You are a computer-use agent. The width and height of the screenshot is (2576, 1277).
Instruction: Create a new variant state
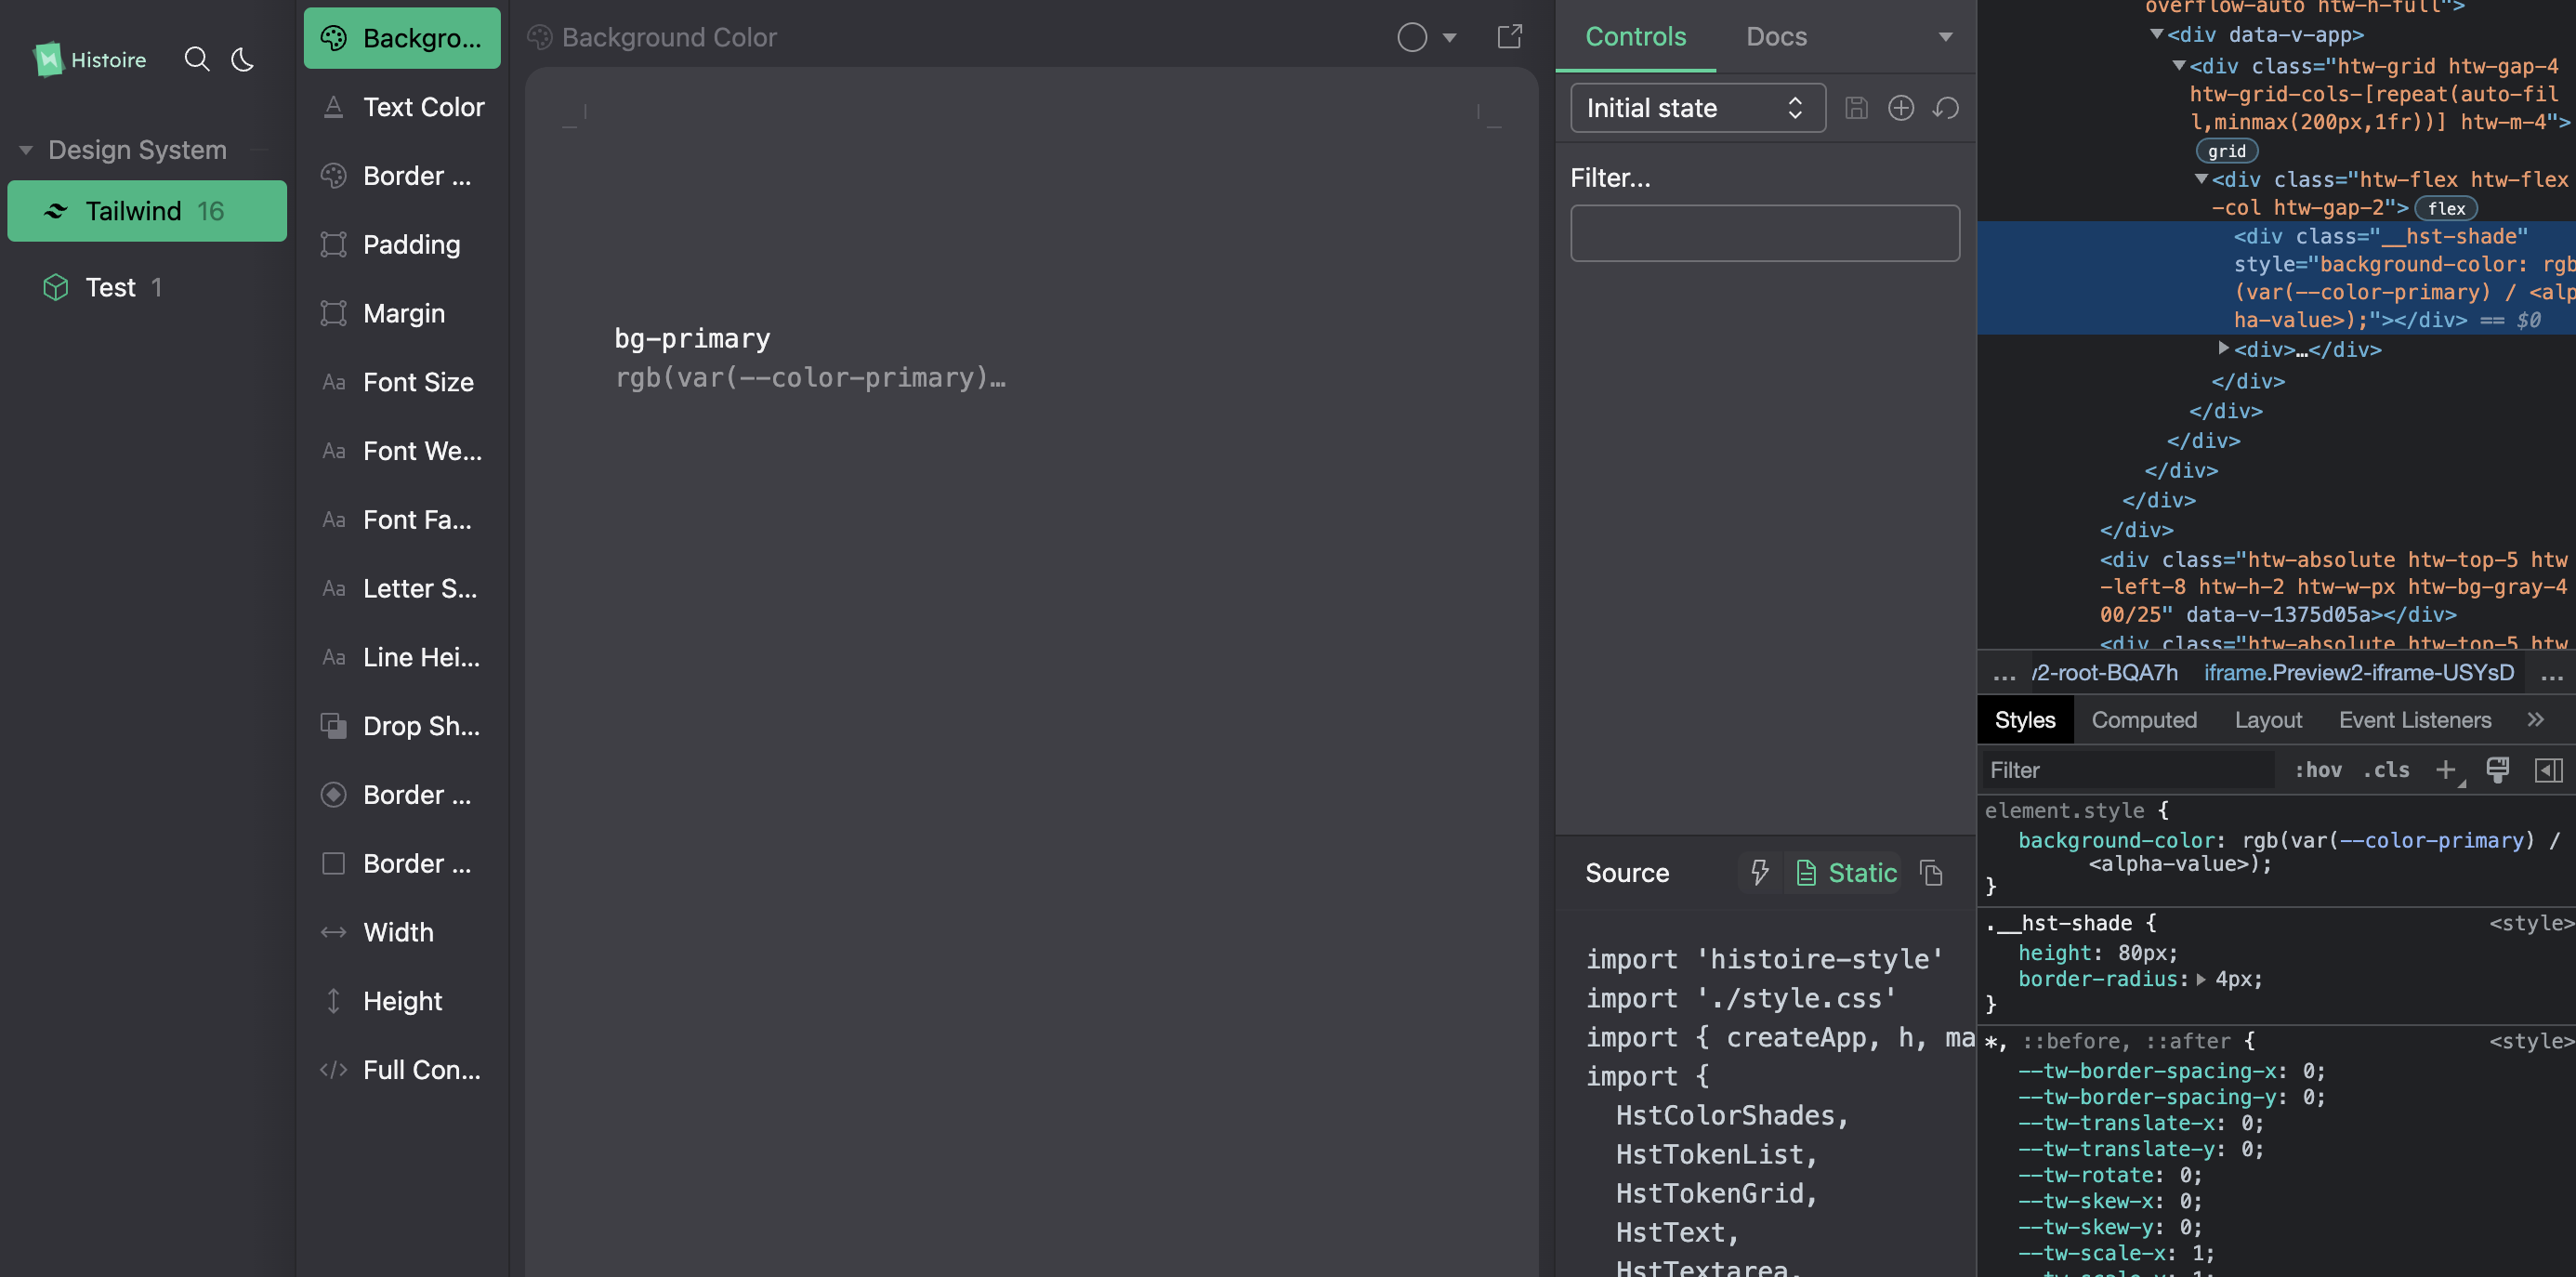(1901, 108)
